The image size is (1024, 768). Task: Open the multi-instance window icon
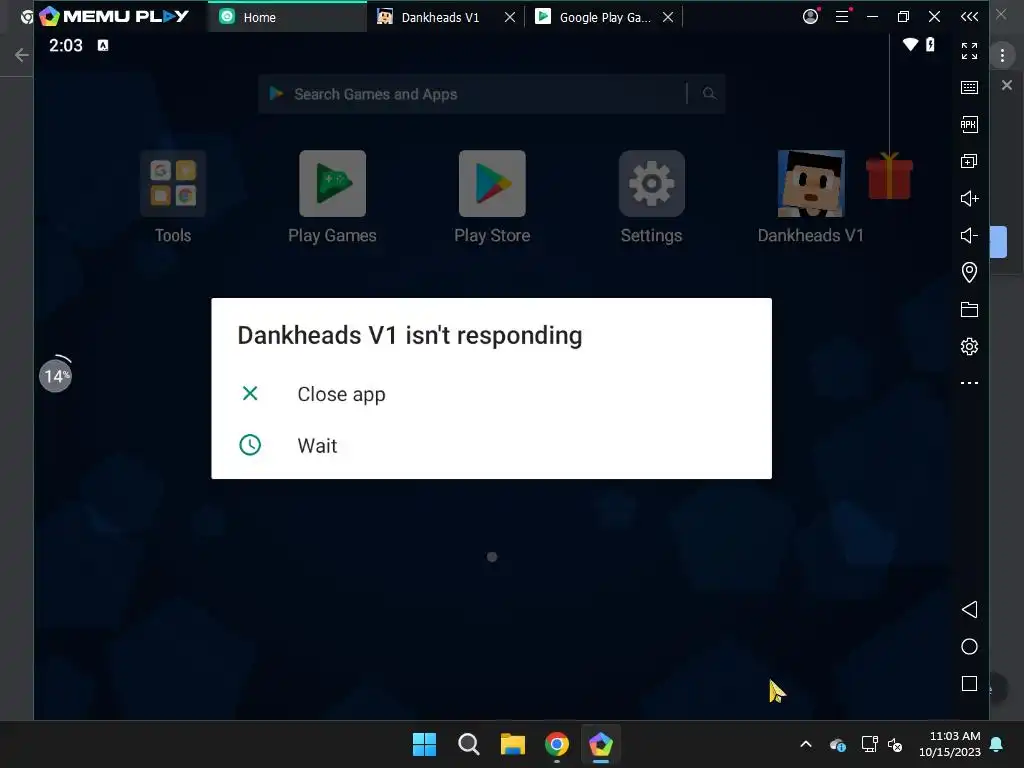[969, 161]
